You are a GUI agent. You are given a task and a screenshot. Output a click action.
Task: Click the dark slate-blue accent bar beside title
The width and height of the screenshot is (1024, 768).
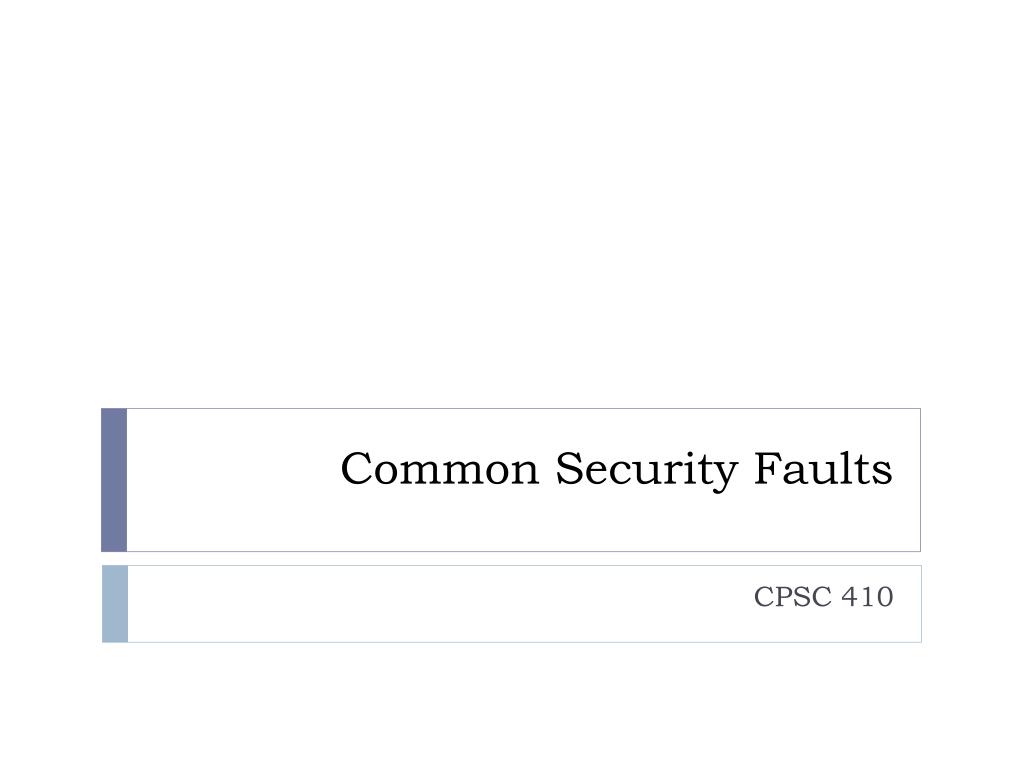pos(114,480)
